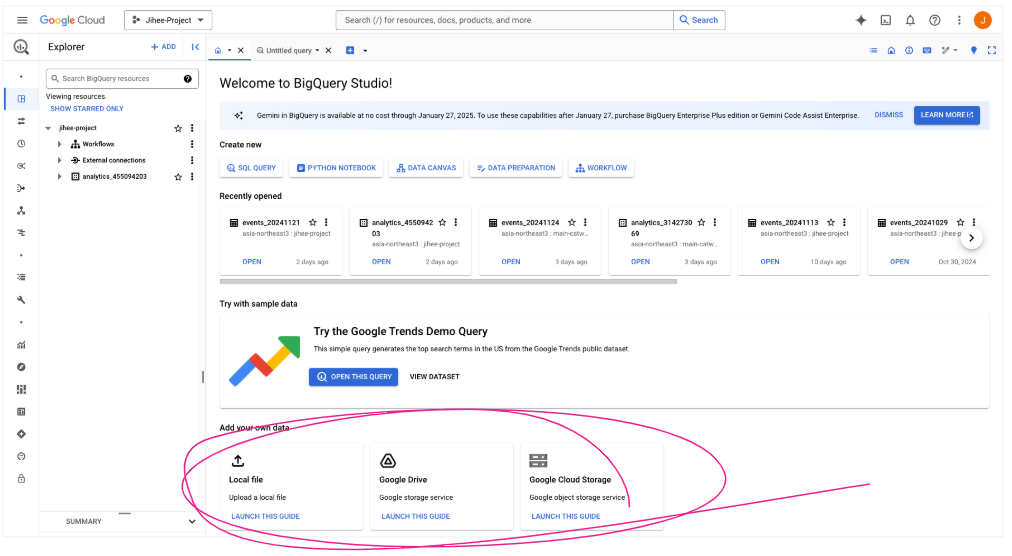Click ADD in the Explorer header
The width and height of the screenshot is (1012, 556).
163,46
